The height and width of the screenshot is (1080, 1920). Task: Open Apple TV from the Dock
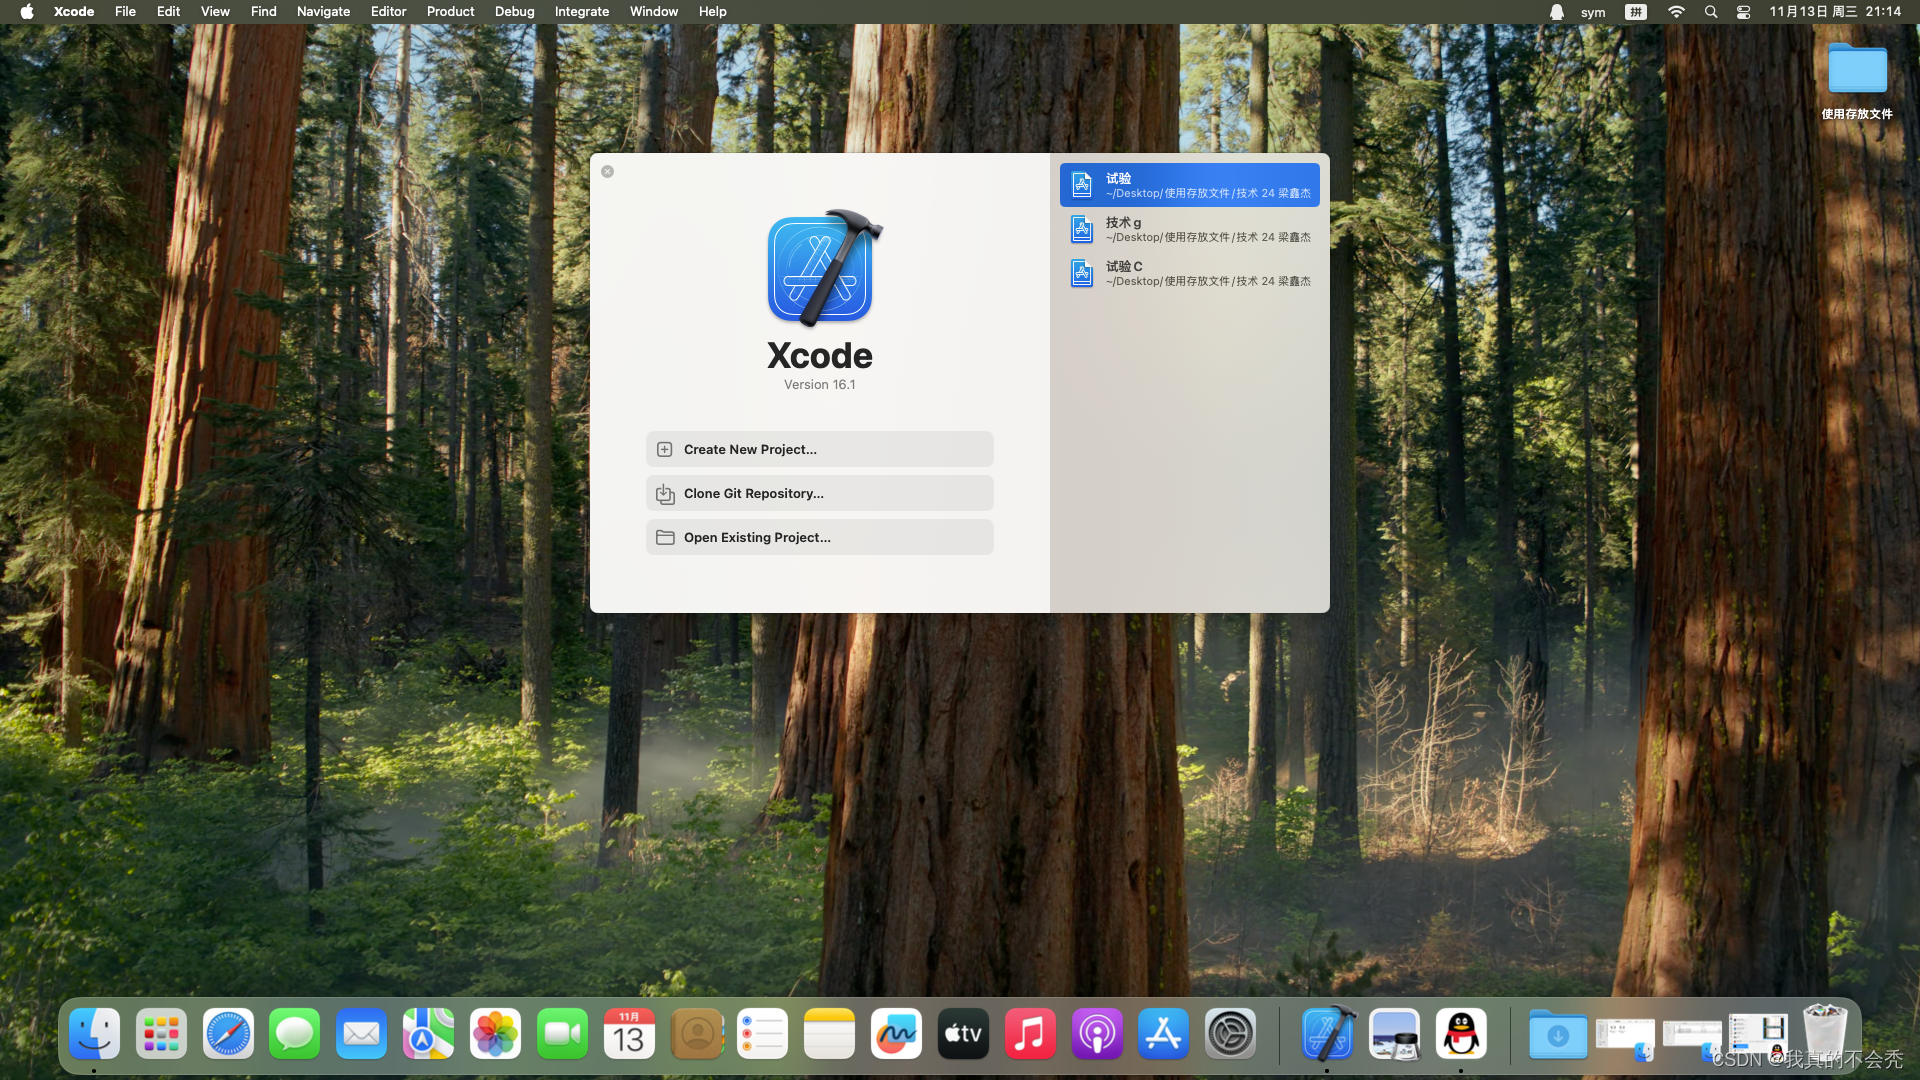pos(963,1034)
